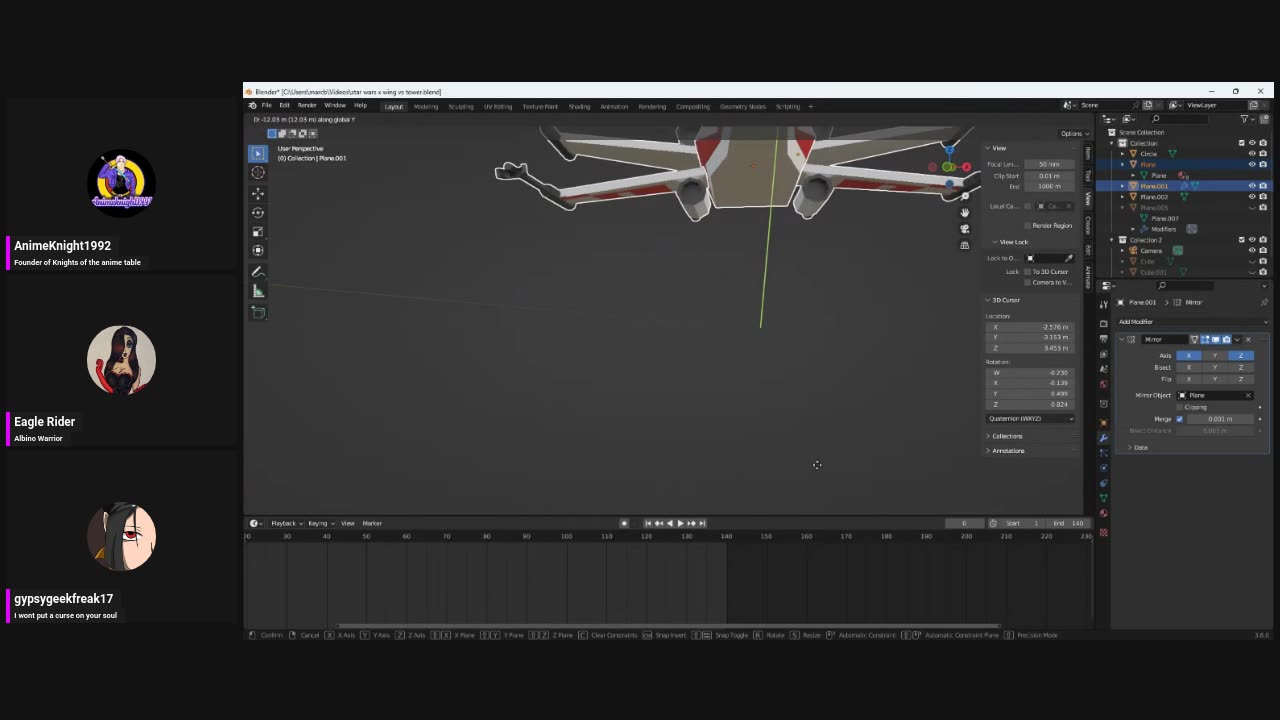Select the Move tool
The width and height of the screenshot is (1280, 720).
[258, 193]
